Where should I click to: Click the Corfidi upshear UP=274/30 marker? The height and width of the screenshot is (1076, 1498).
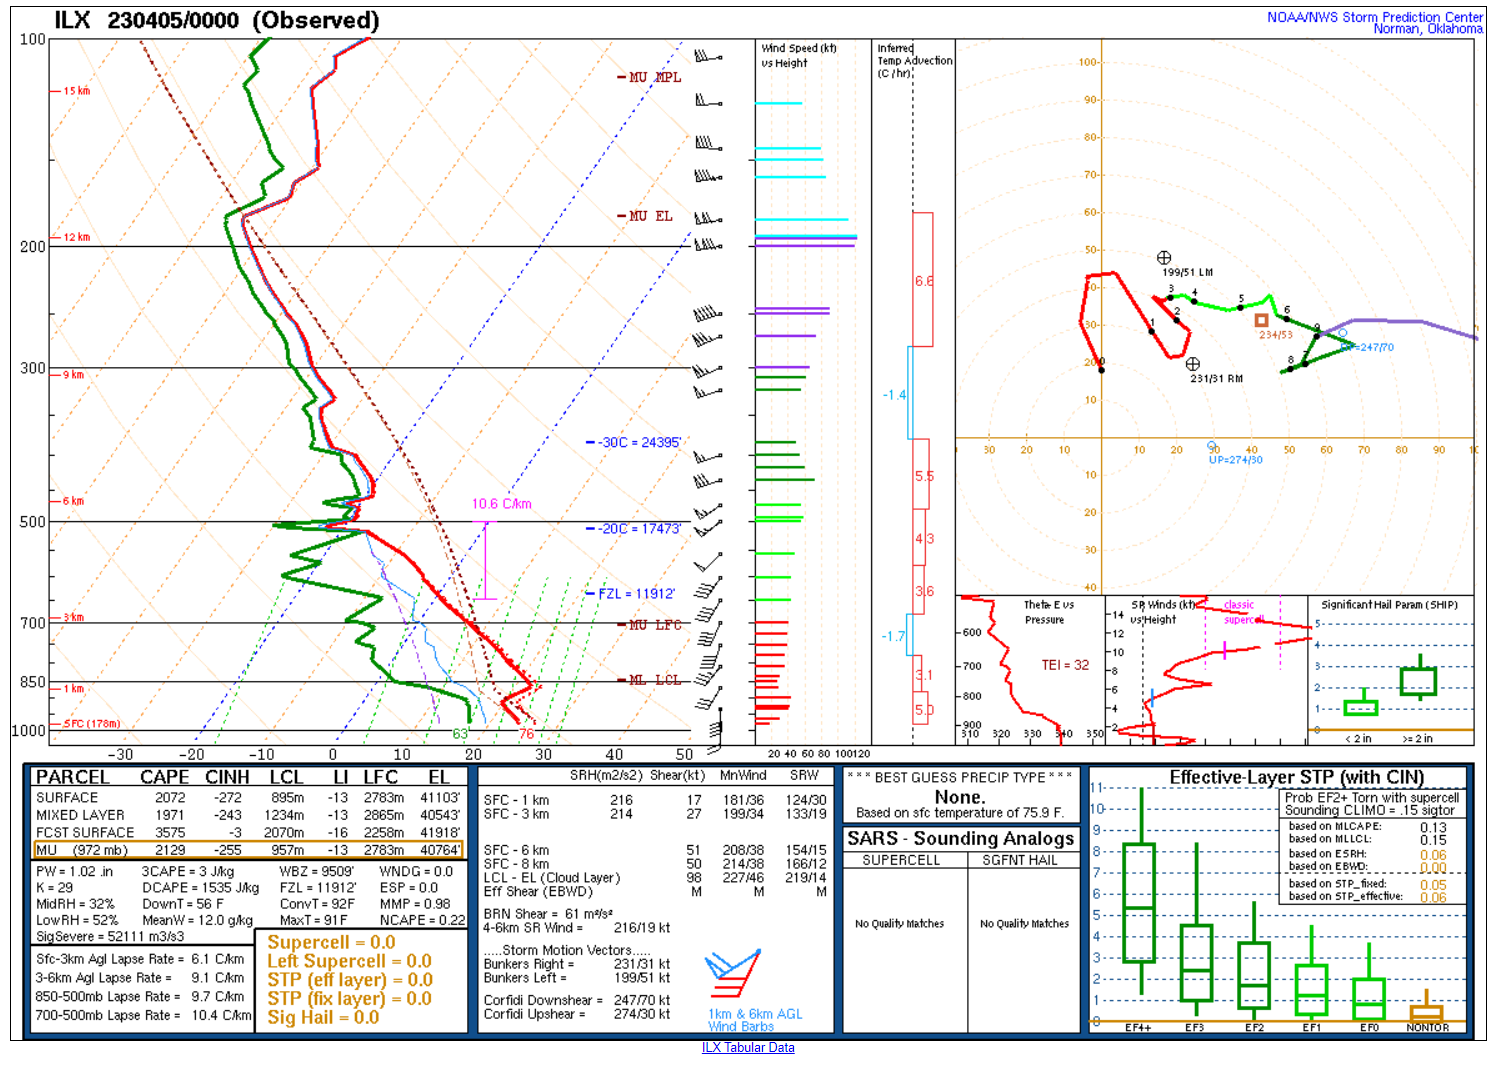(1212, 446)
